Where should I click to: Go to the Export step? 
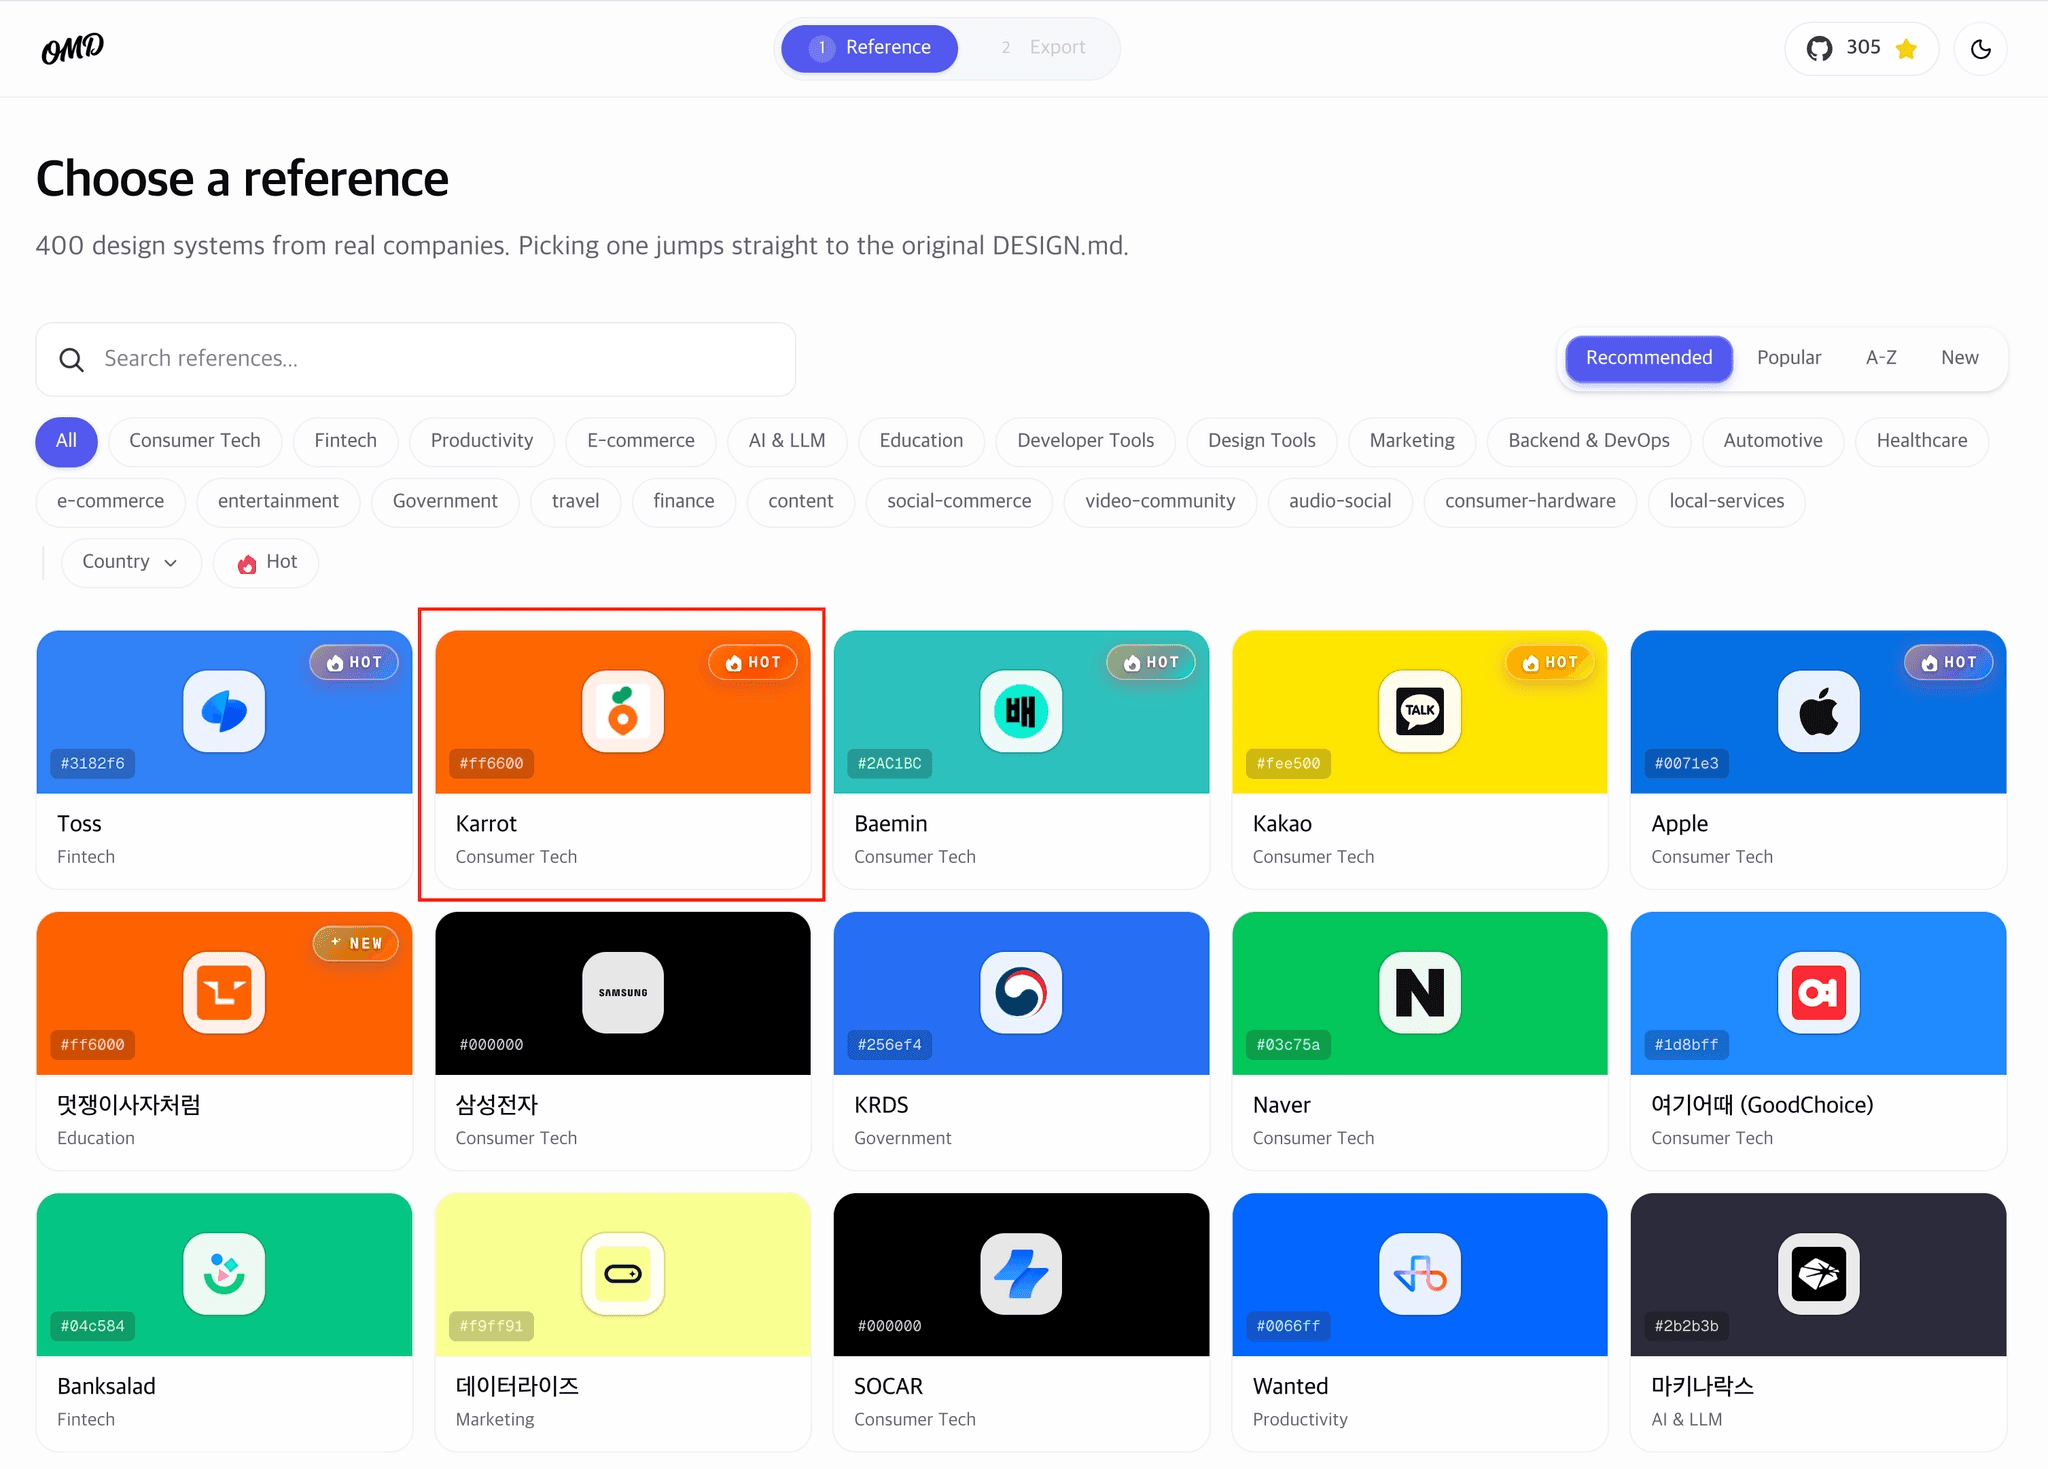[x=1043, y=48]
